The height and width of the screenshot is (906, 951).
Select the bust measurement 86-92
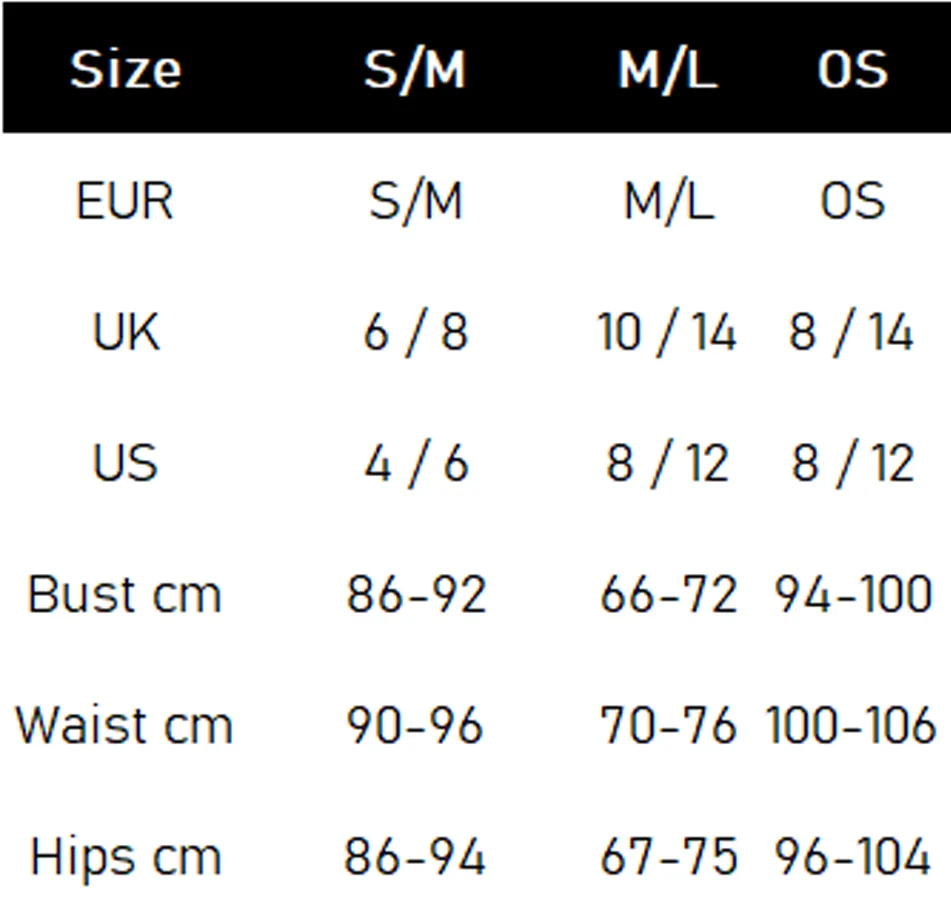[415, 595]
